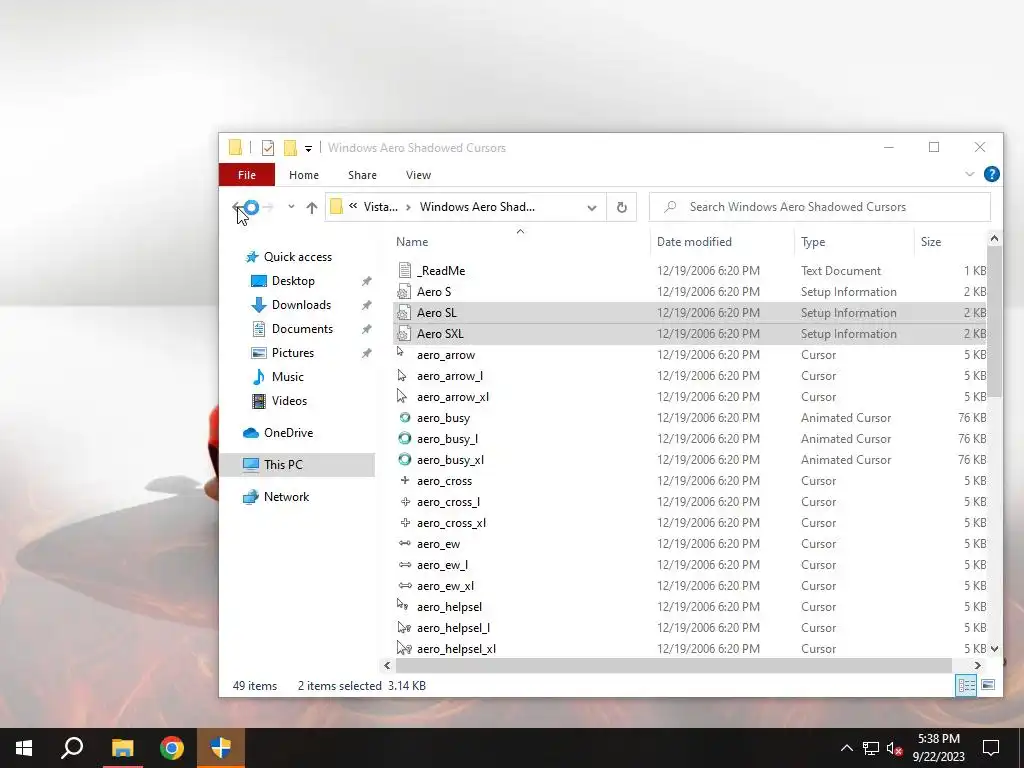Click the double chevron in address bar
Image resolution: width=1024 pixels, height=768 pixels.
[x=353, y=206]
